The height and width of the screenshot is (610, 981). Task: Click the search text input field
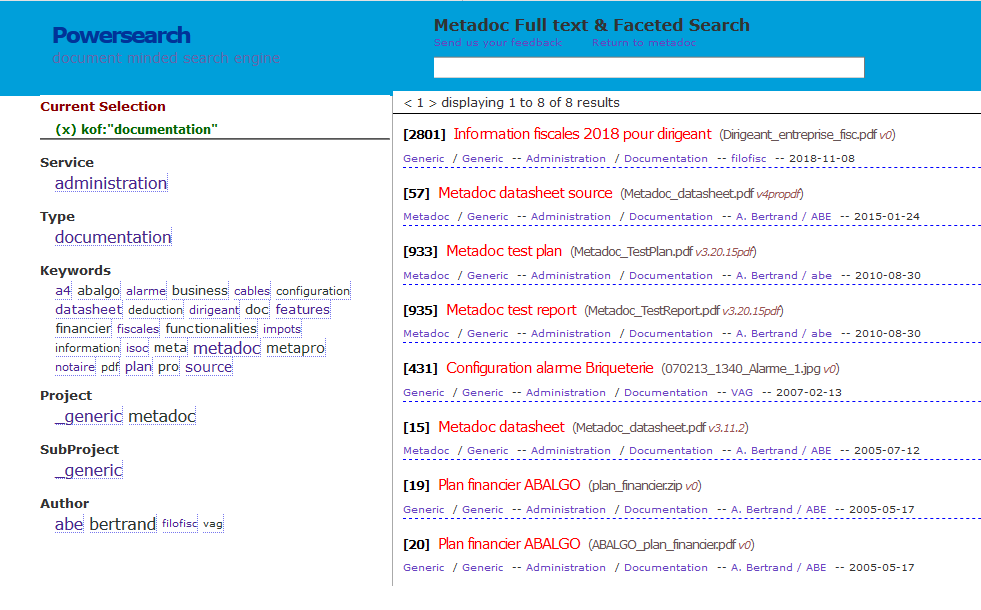[x=648, y=68]
